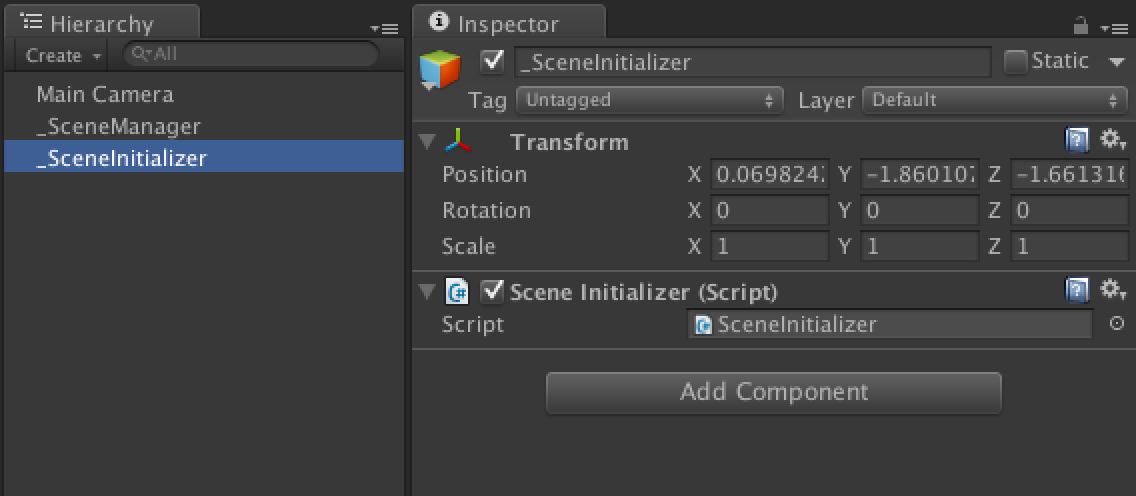Switch to the Hierarchy tab
The width and height of the screenshot is (1136, 496).
pos(100,24)
